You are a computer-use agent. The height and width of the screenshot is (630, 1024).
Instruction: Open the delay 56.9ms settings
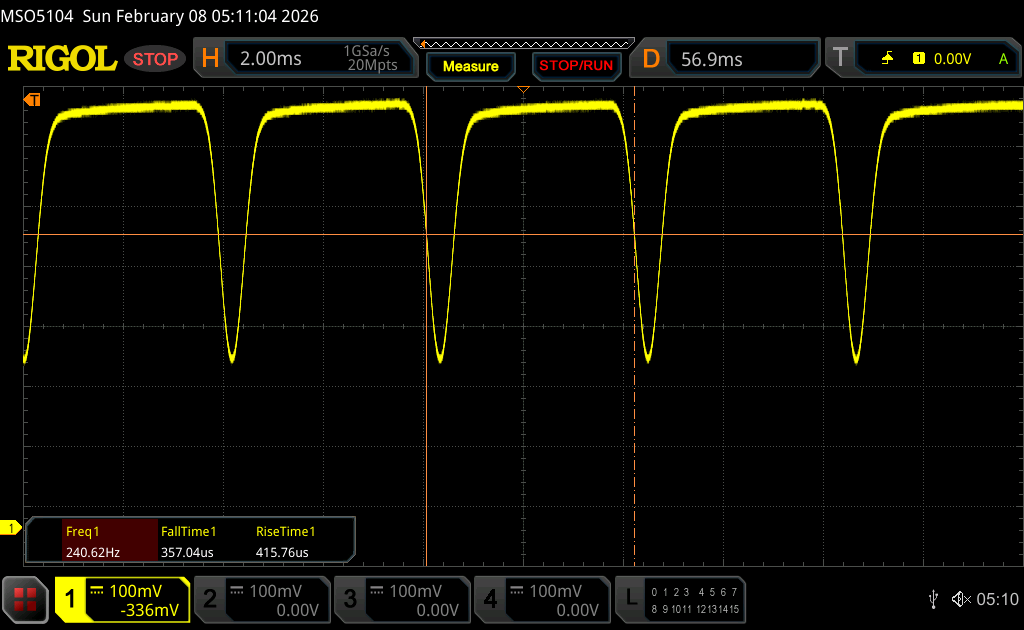[x=727, y=59]
